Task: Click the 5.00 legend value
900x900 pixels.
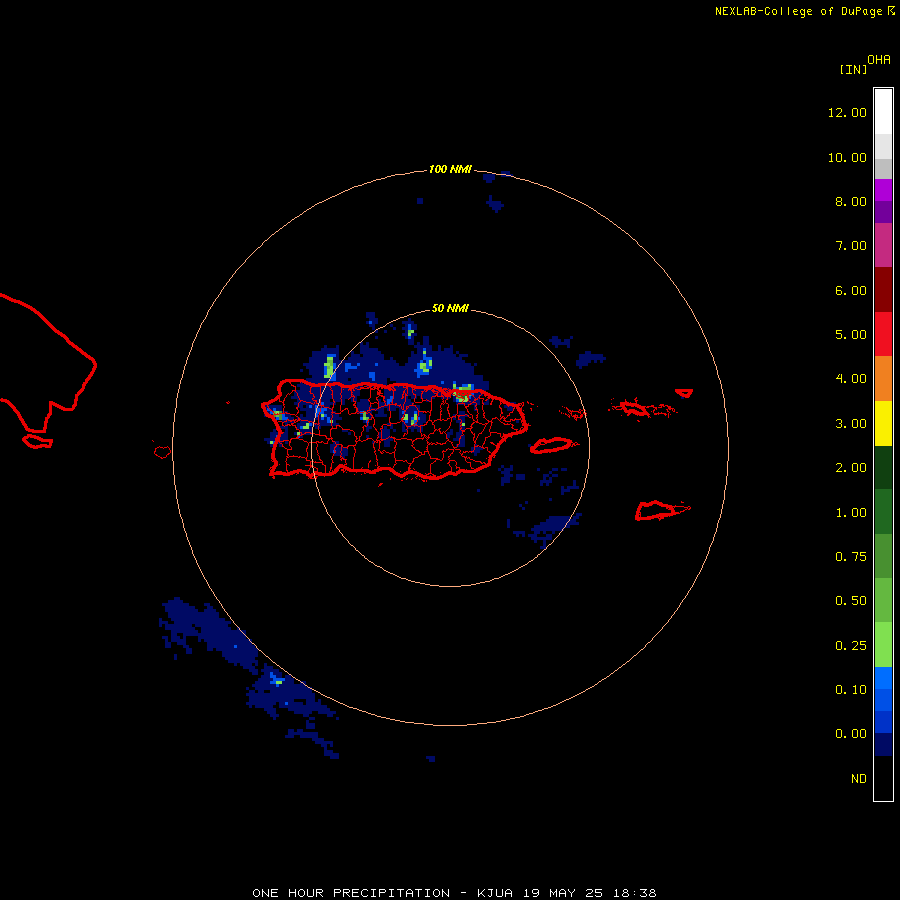Action: click(x=851, y=335)
